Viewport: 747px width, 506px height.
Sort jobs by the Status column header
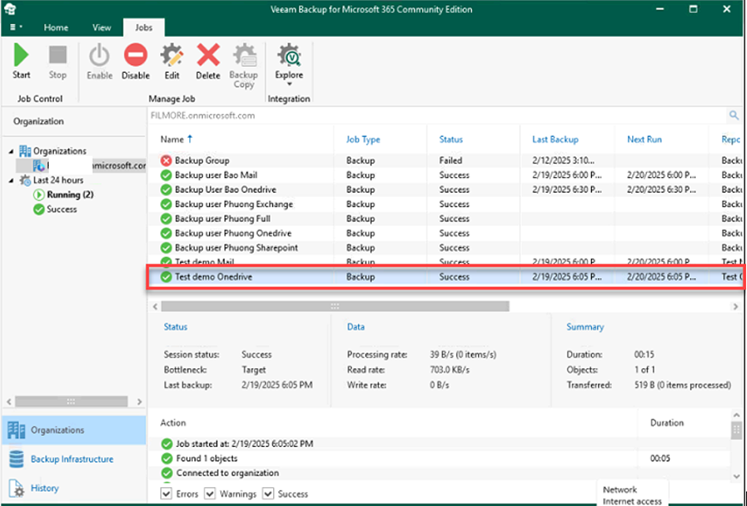[x=451, y=140]
